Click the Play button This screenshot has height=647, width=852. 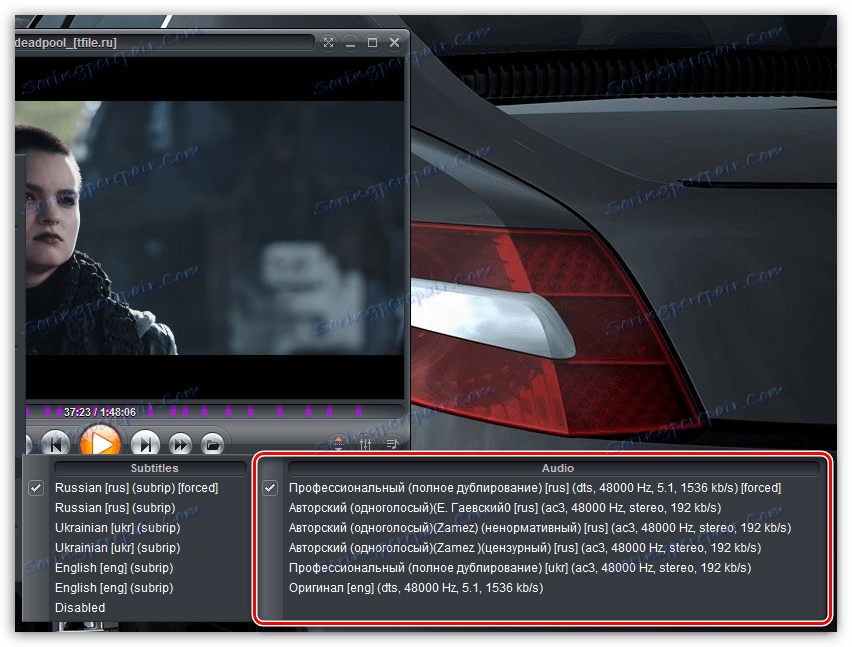pyautogui.click(x=100, y=443)
